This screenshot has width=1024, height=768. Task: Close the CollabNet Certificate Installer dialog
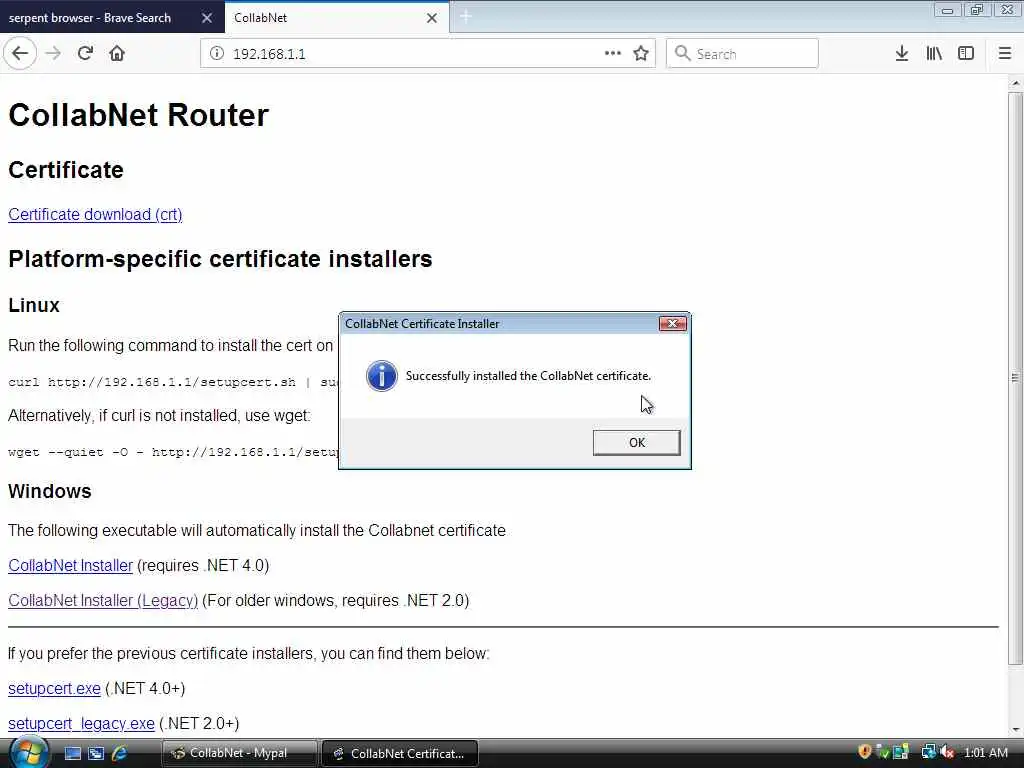[x=672, y=323]
